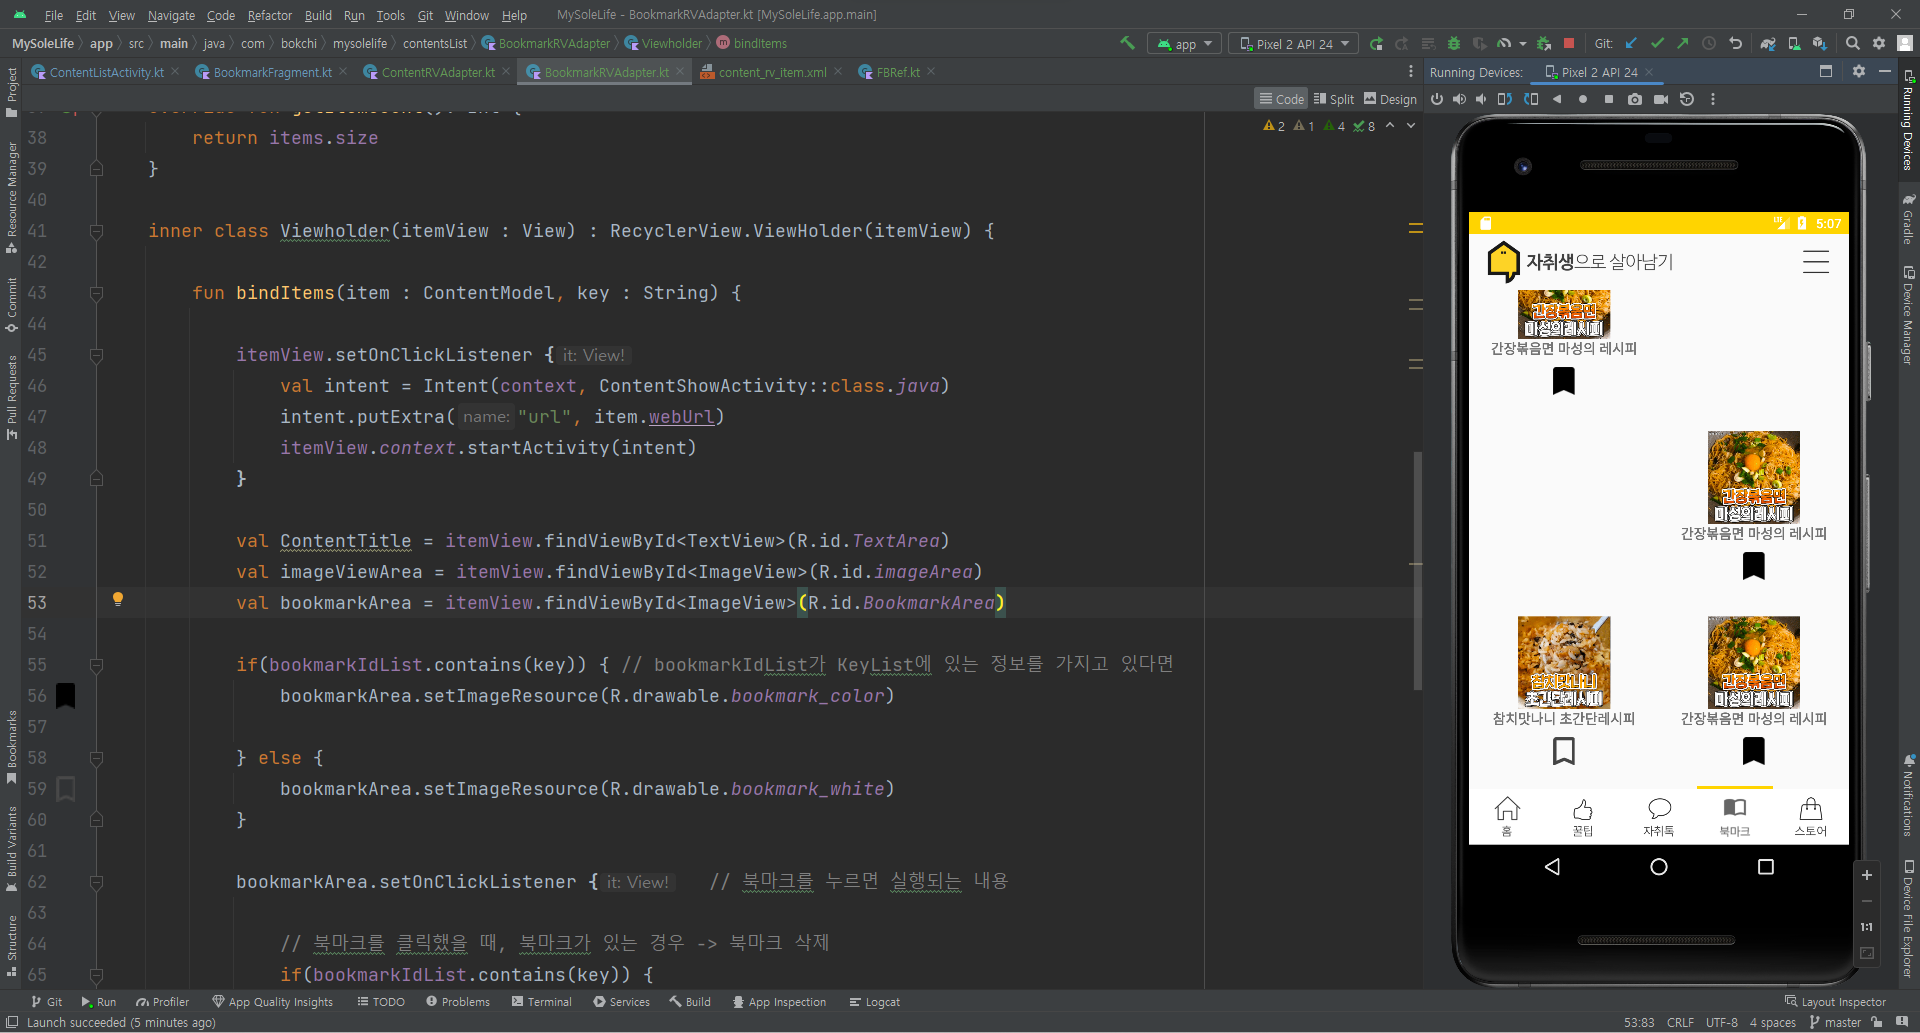This screenshot has width=1920, height=1033.
Task: Rerun the app with the green rerun icon
Action: point(1376,43)
